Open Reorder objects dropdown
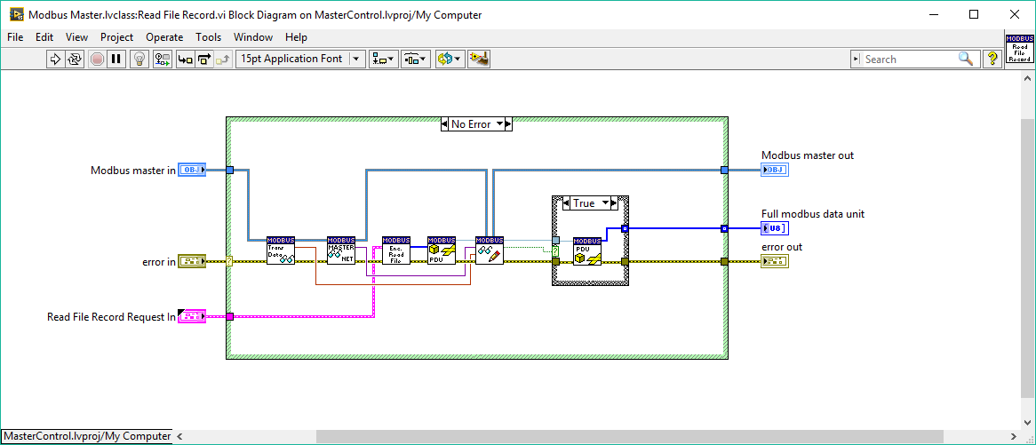 [451, 59]
